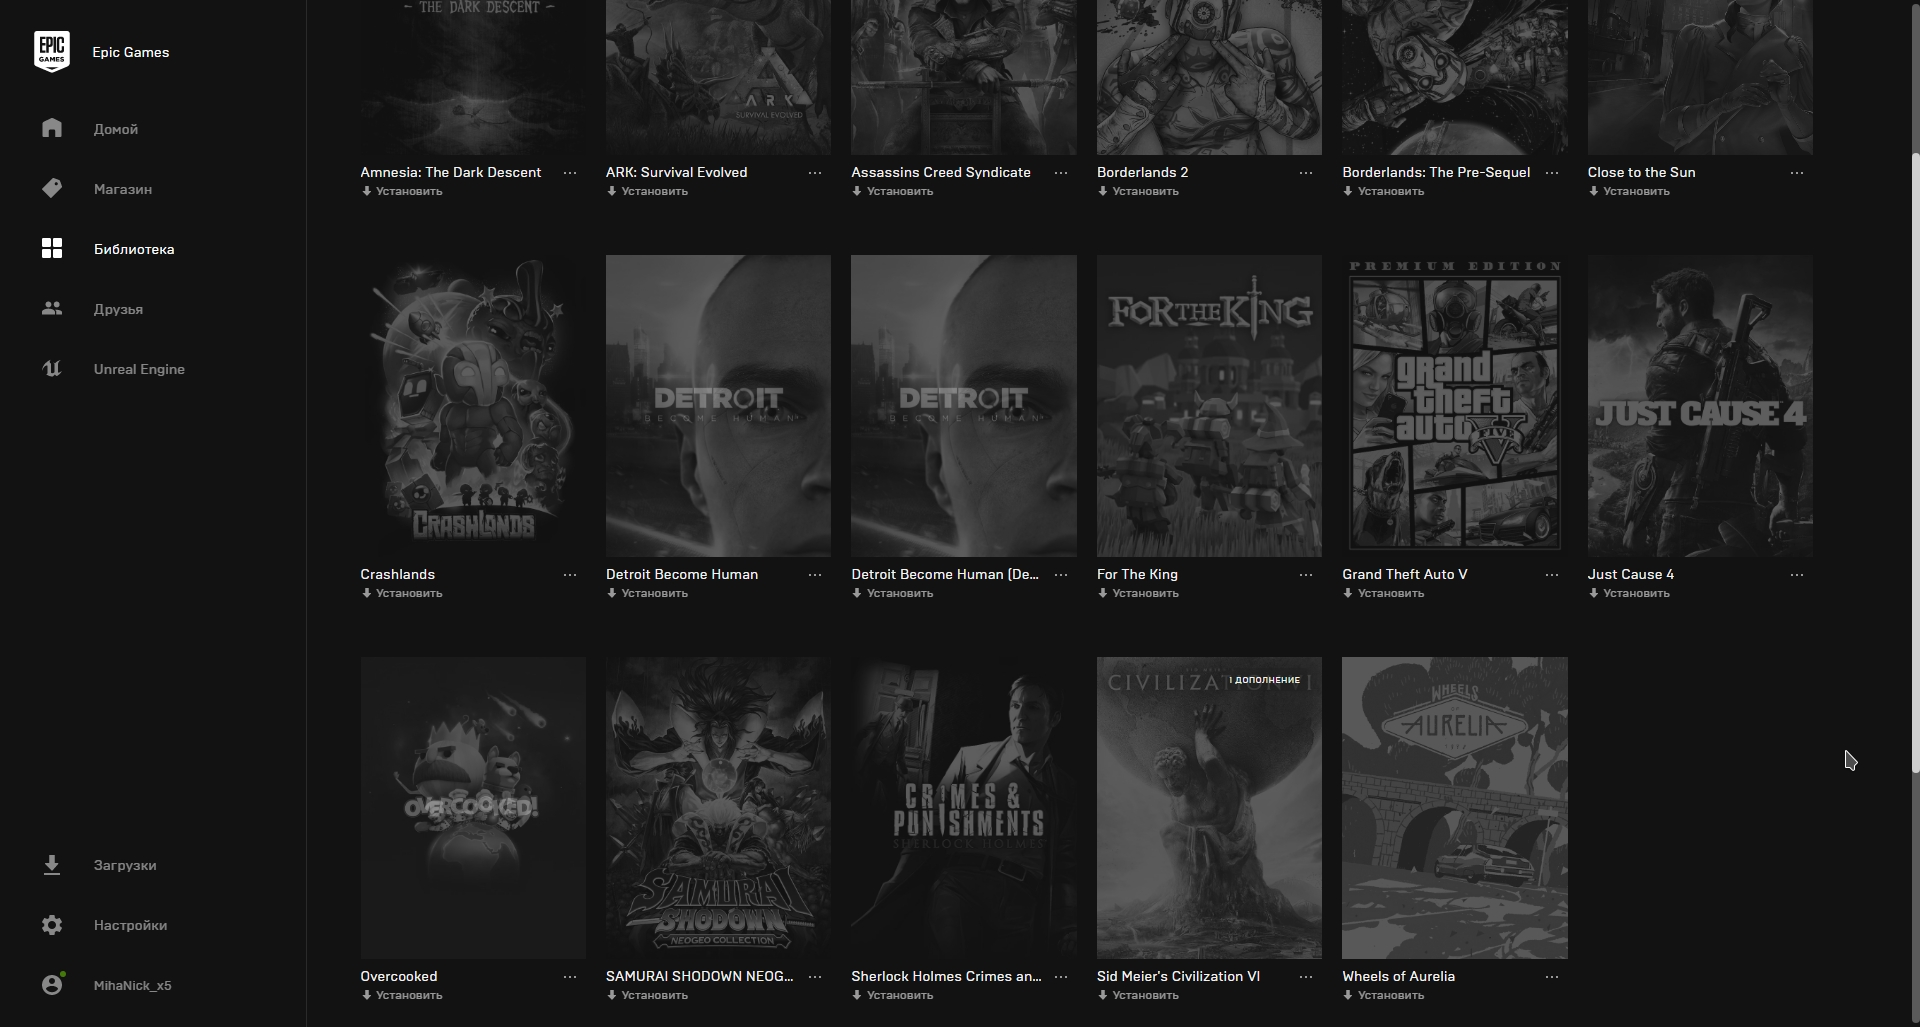Viewport: 1920px width, 1027px height.
Task: Click the MihaNick_x5 profile avatar icon
Action: point(52,985)
